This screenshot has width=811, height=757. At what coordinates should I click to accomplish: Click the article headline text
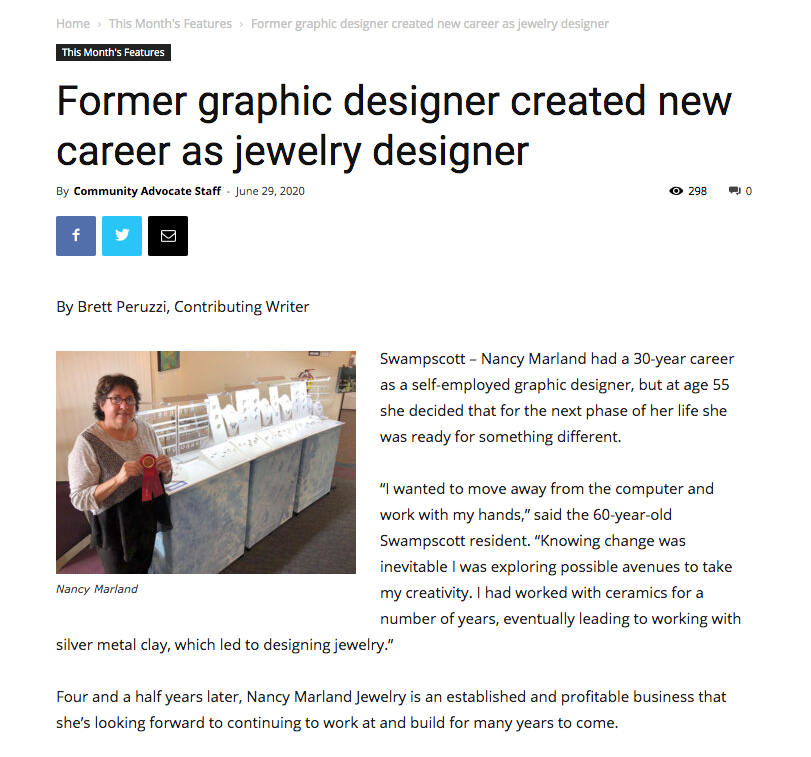pyautogui.click(x=394, y=126)
